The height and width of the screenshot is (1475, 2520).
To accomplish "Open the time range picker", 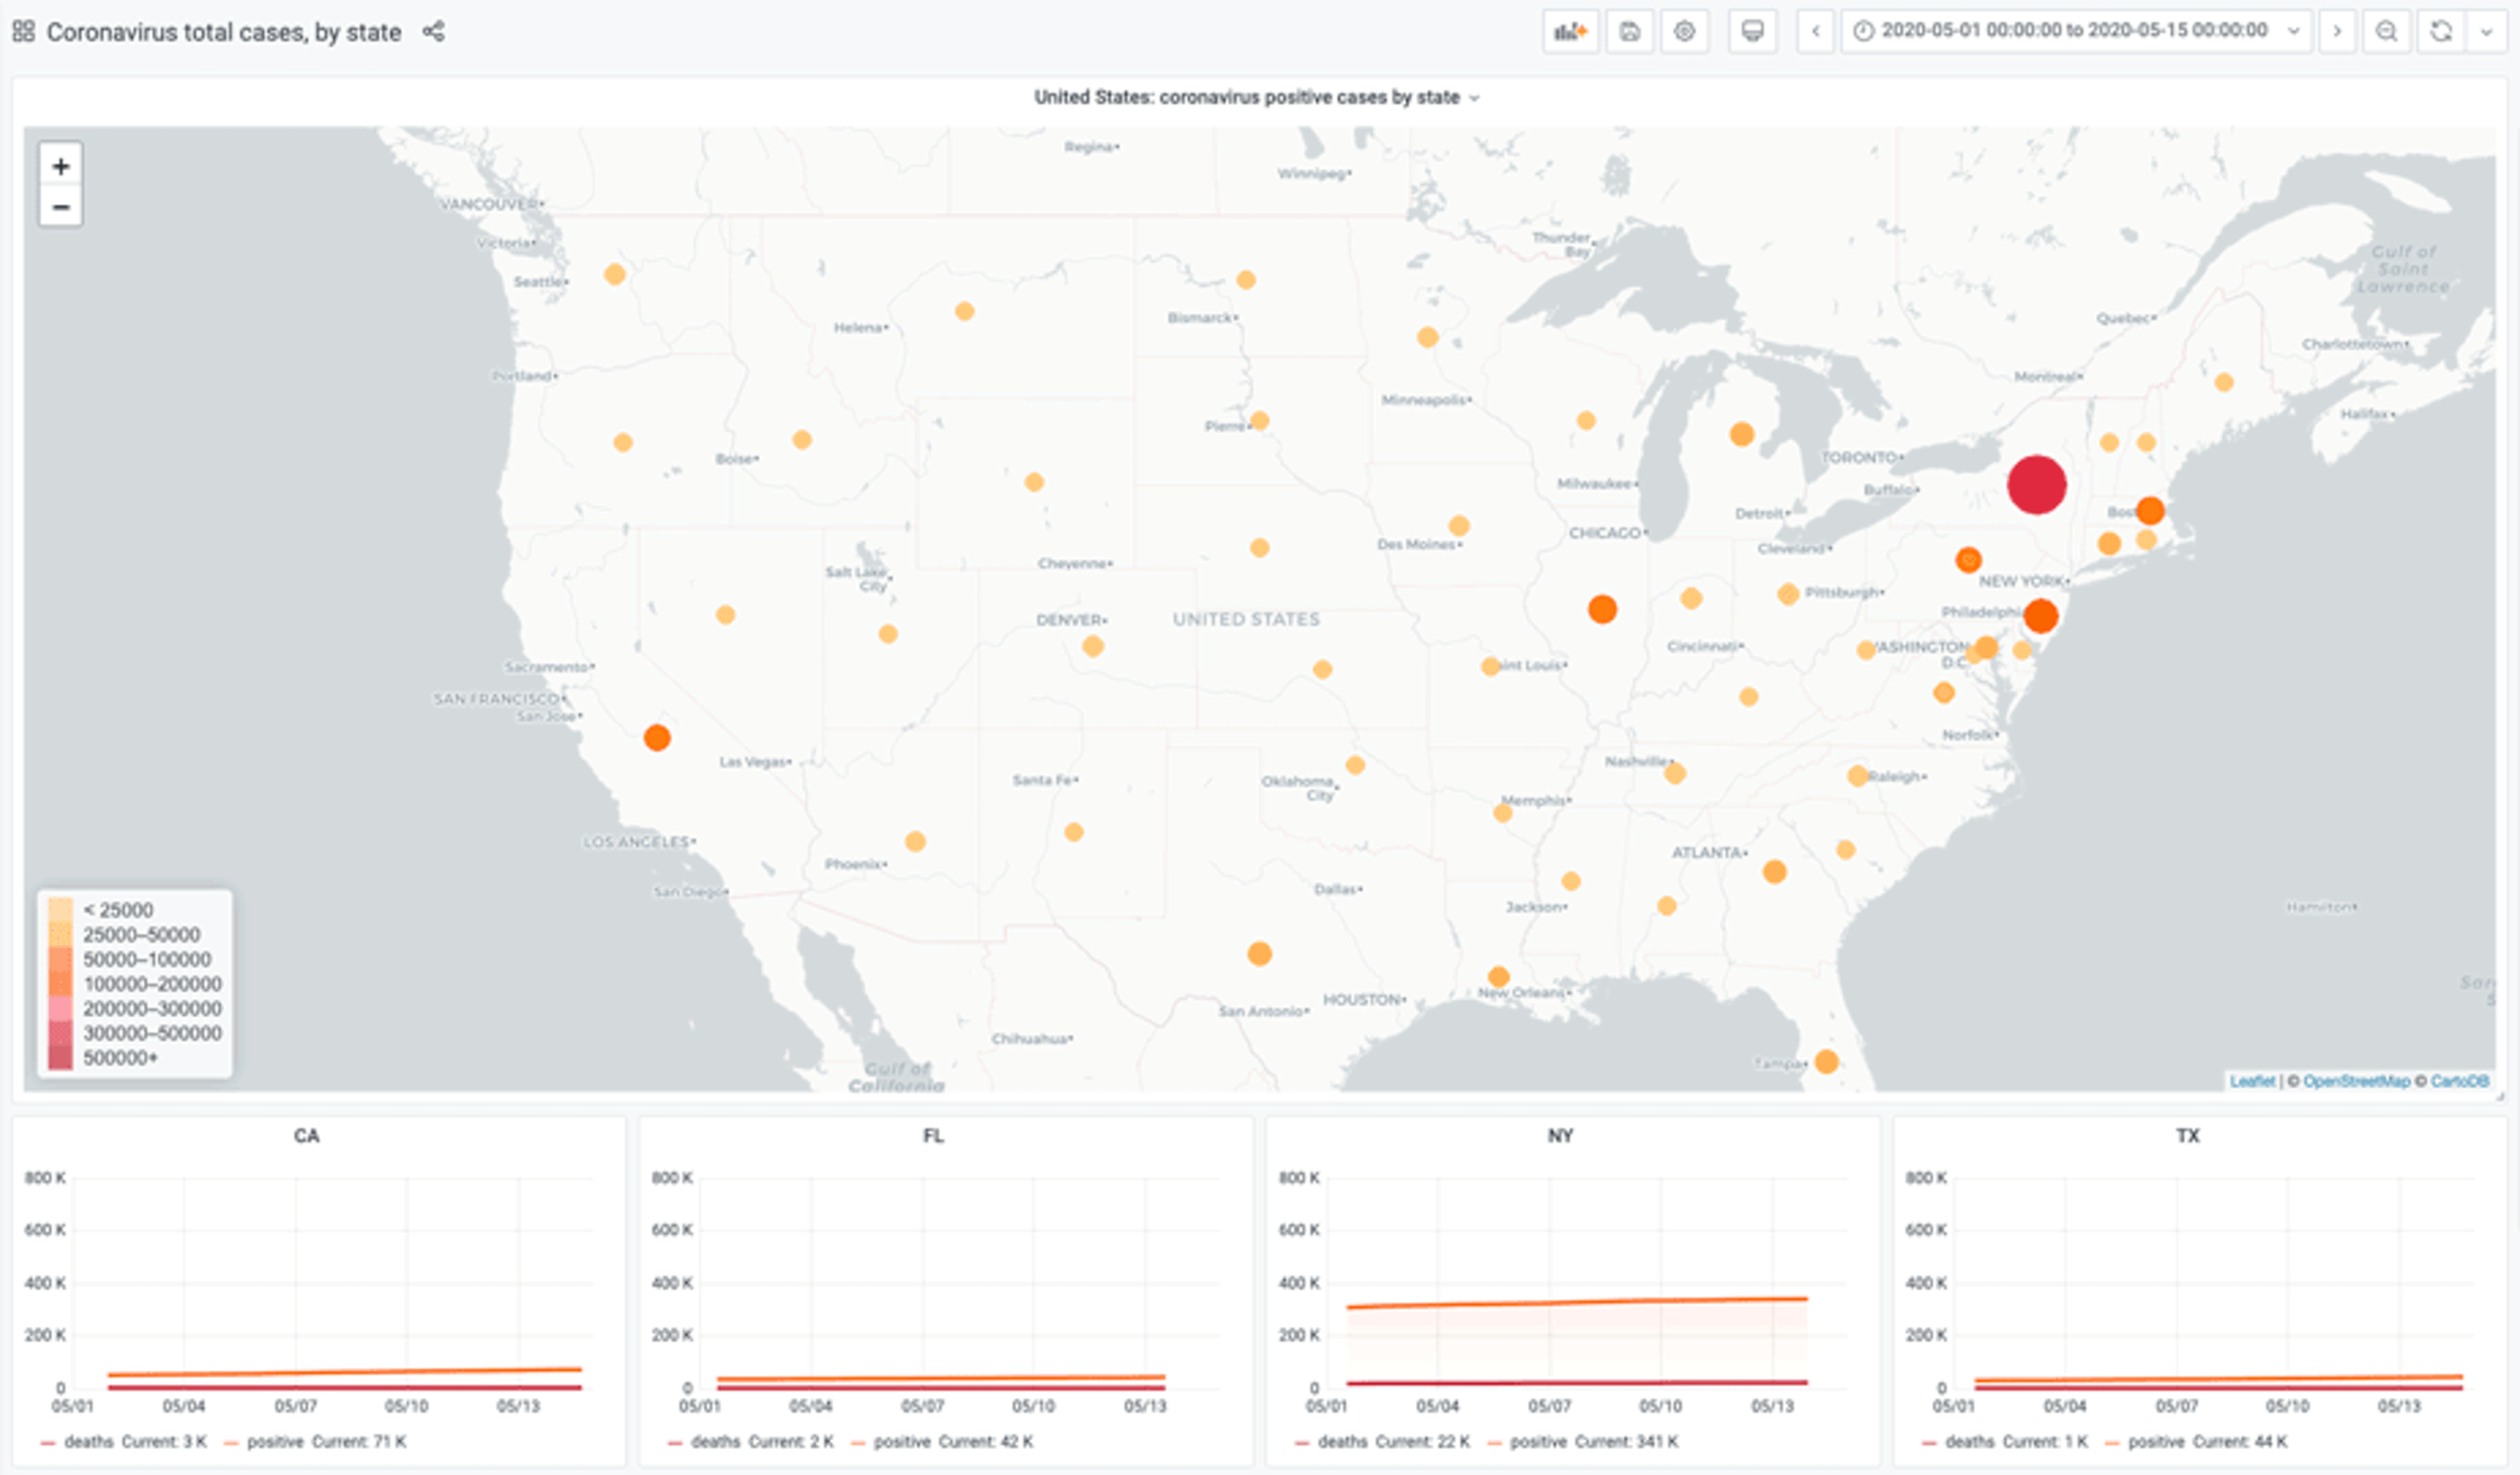I will pyautogui.click(x=2075, y=31).
